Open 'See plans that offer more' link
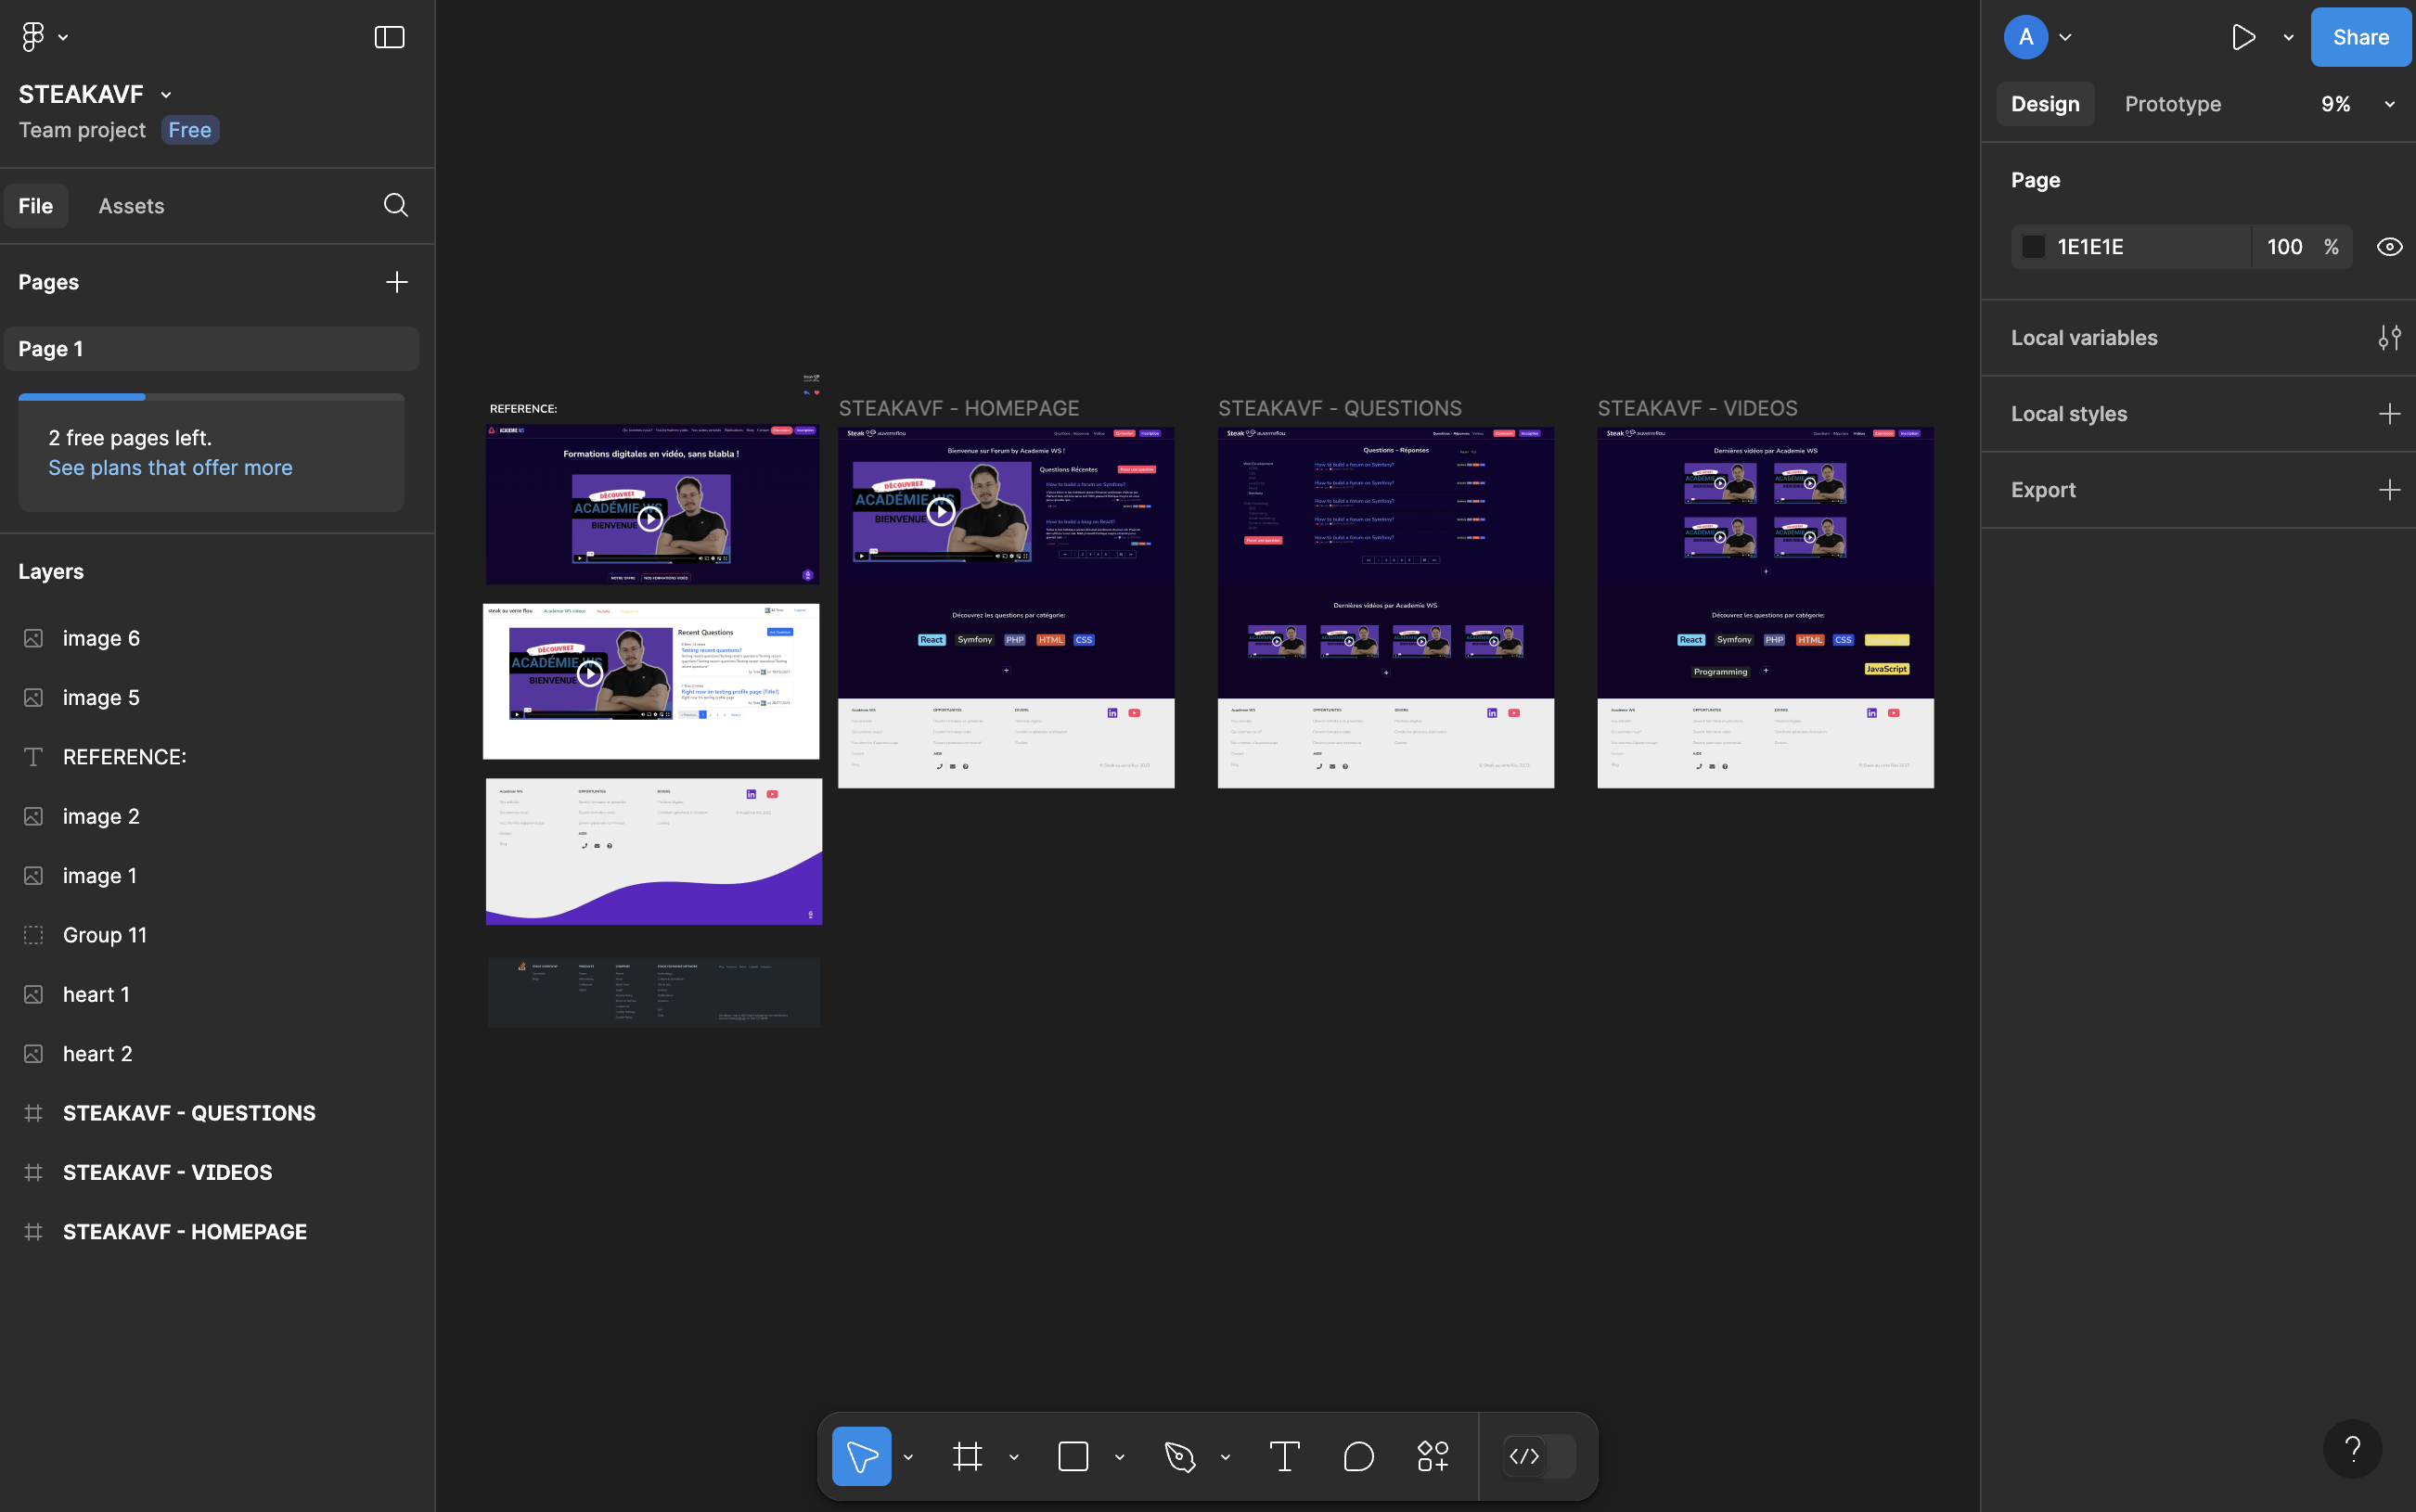The height and width of the screenshot is (1512, 2416). pos(170,467)
